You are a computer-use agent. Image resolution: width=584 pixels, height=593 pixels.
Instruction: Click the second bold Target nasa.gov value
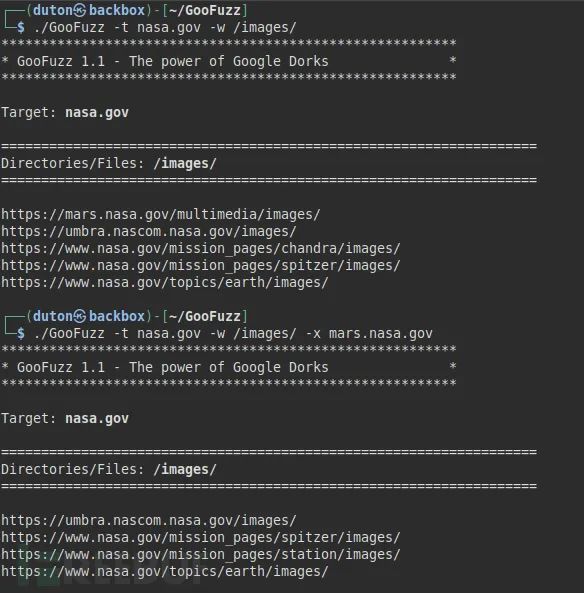pos(97,418)
